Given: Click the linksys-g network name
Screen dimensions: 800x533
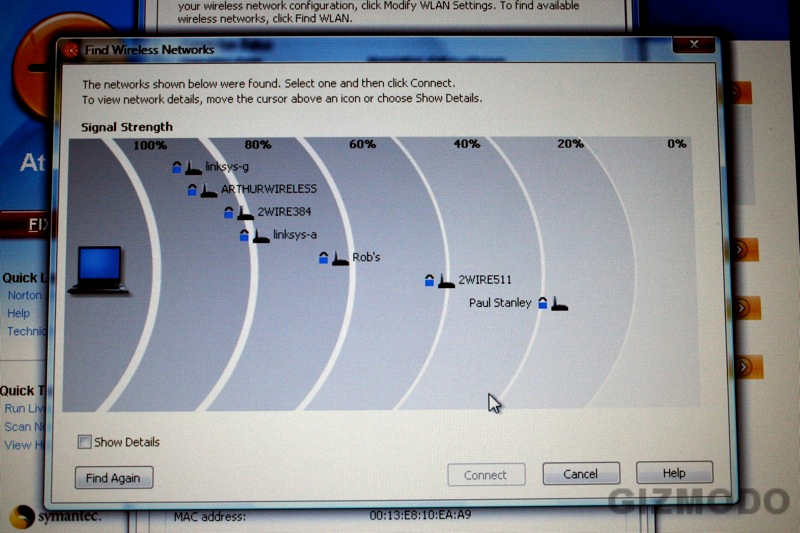Looking at the screenshot, I should [227, 166].
